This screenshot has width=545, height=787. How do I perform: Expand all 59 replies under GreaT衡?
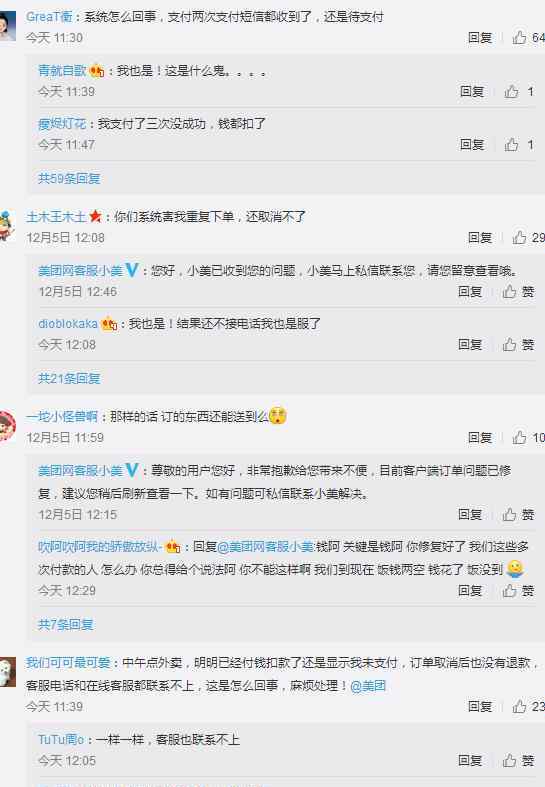point(69,179)
